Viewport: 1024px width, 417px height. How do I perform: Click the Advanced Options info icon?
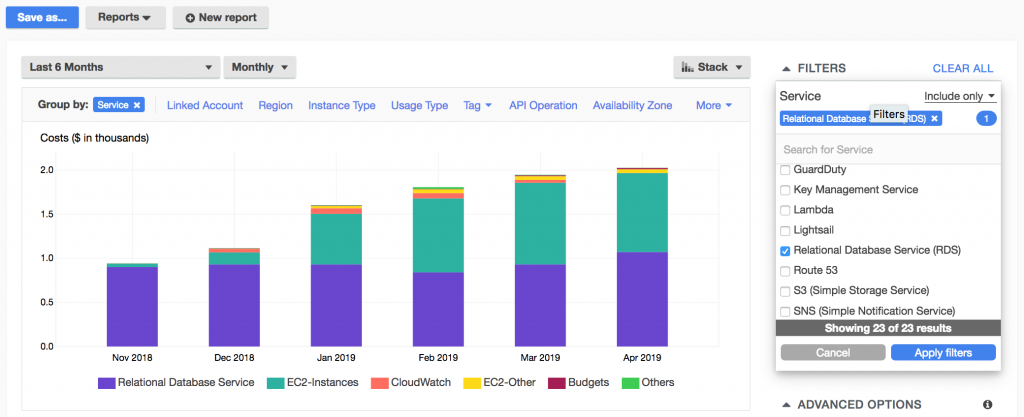pos(988,404)
